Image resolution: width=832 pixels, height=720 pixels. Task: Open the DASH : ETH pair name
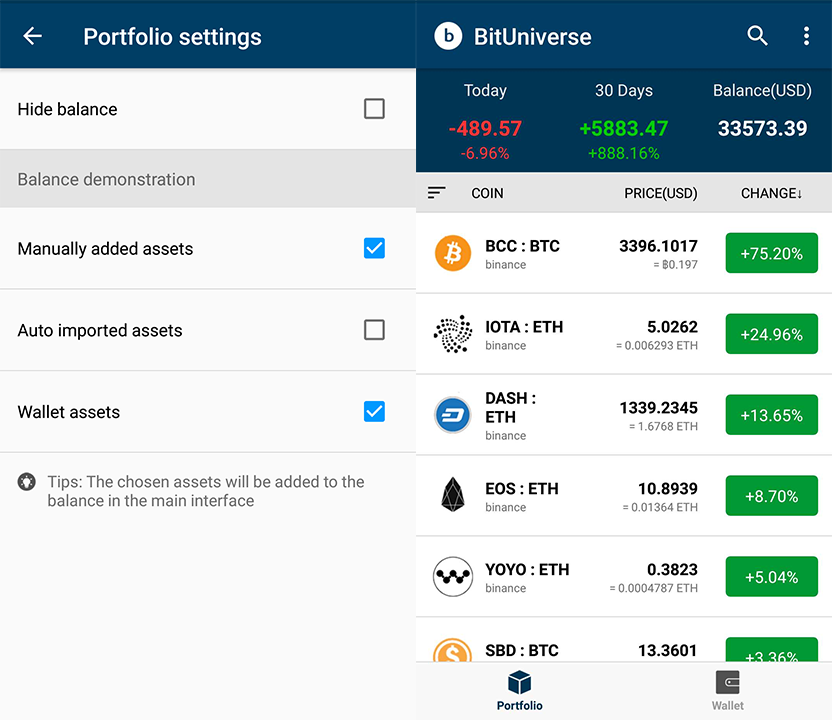[510, 407]
